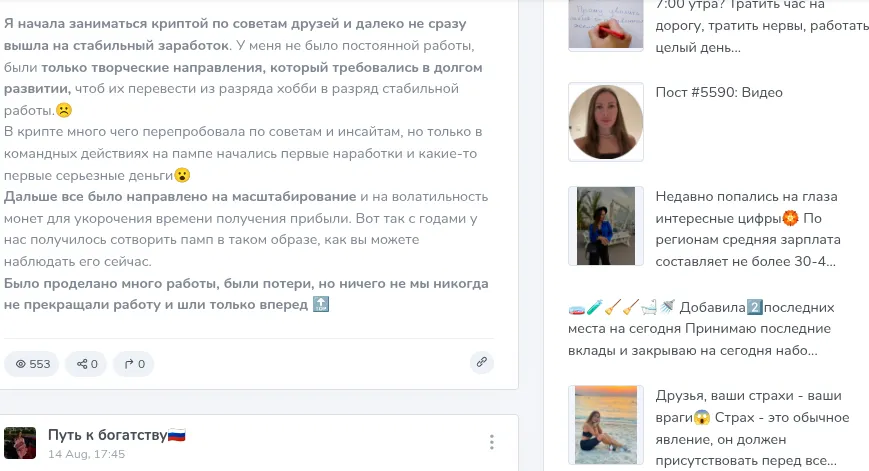Viewport: 869px width, 471px height.
Task: Open the 14 Aug, 17:45 timestamp link
Action: 86,454
